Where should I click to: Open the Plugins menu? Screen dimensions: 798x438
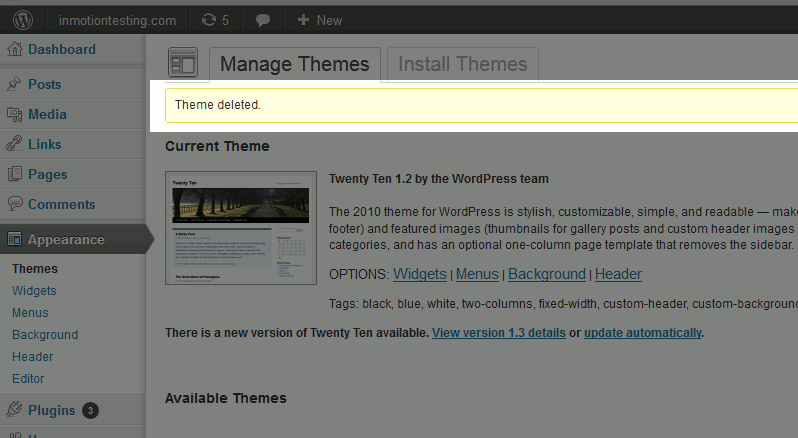pyautogui.click(x=51, y=411)
